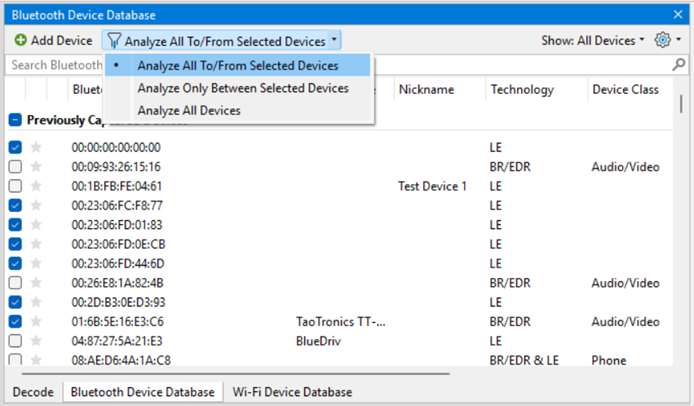Click the Technology column header
Viewport: 694px width, 406px height.
(522, 89)
